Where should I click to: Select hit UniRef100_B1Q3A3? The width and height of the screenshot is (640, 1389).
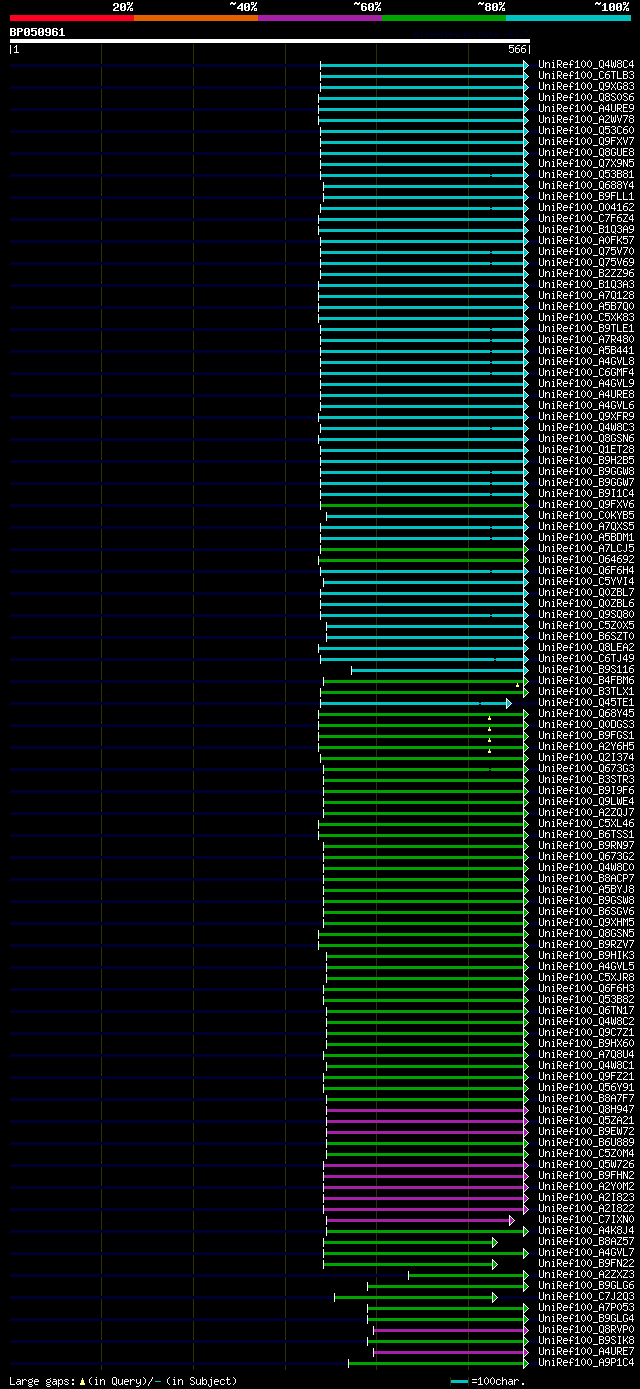coord(586,284)
